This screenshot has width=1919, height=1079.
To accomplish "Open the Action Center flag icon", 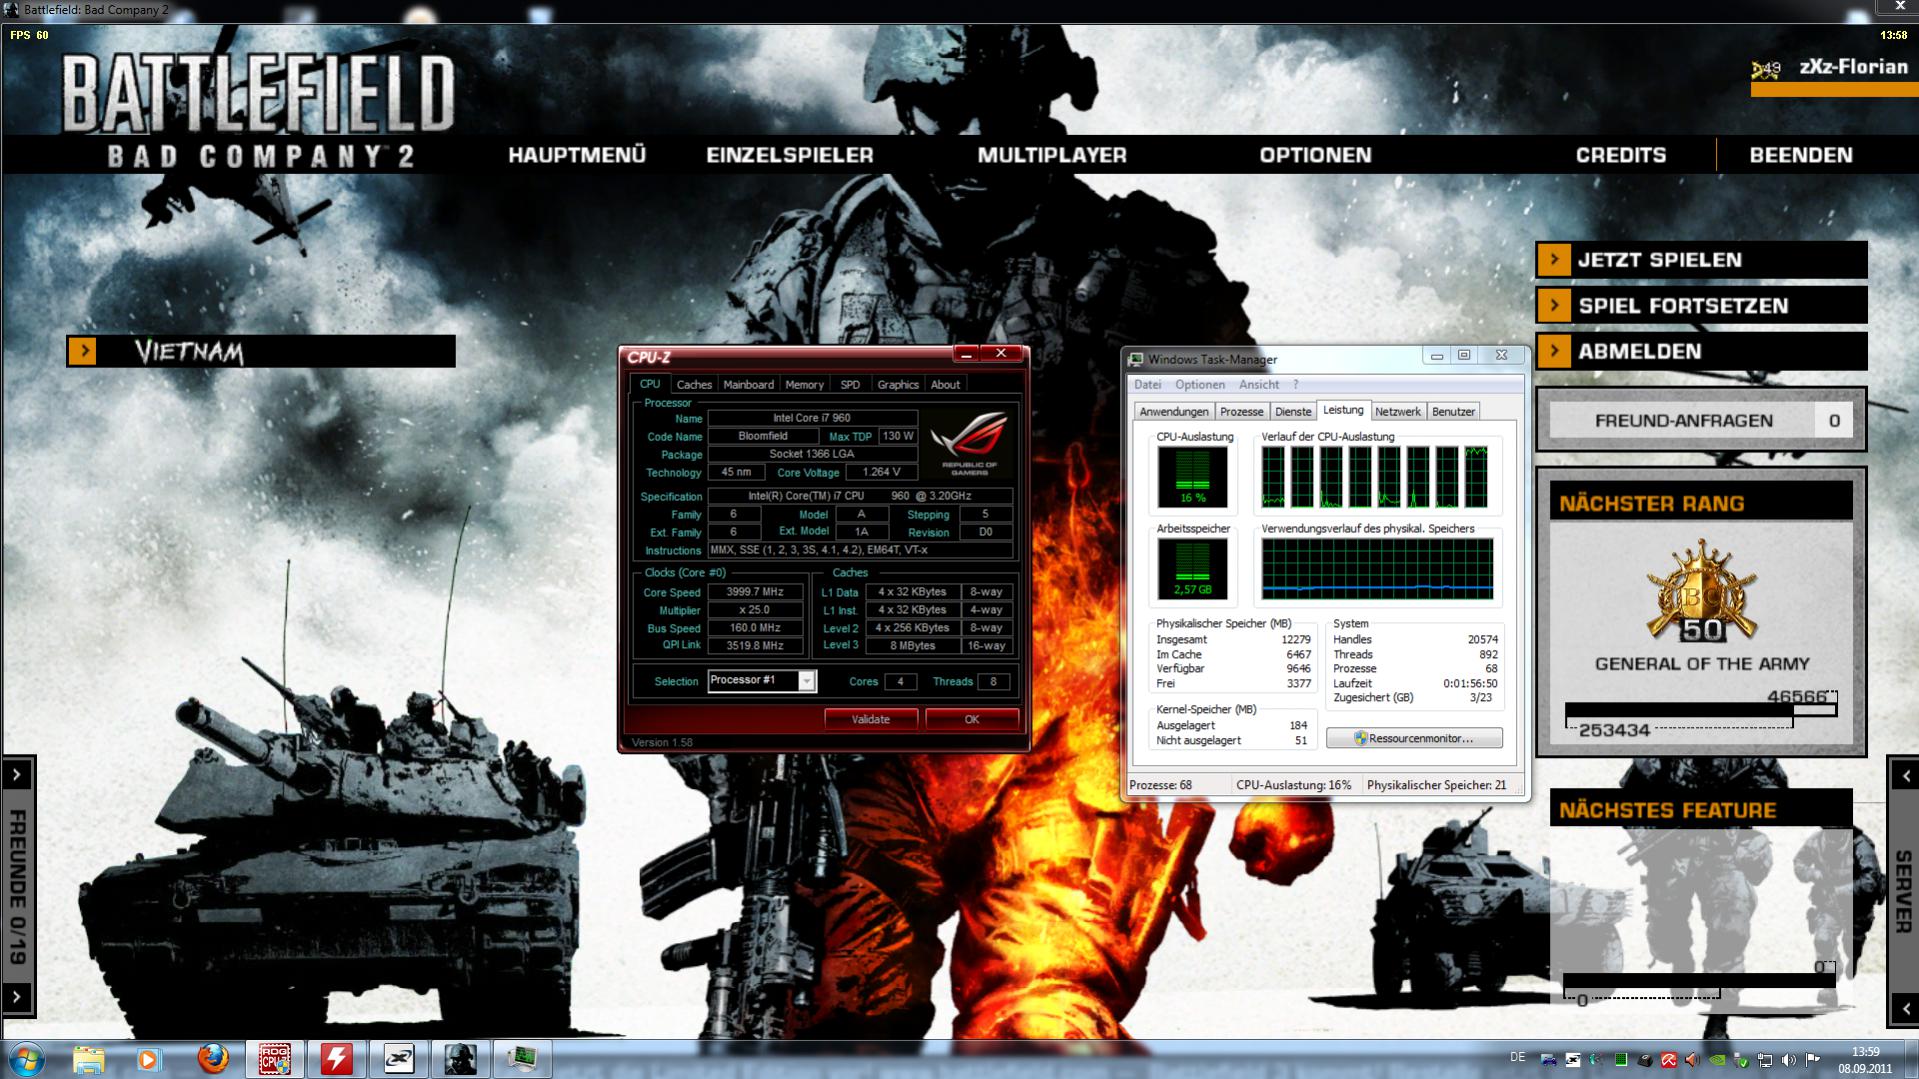I will (x=1813, y=1060).
